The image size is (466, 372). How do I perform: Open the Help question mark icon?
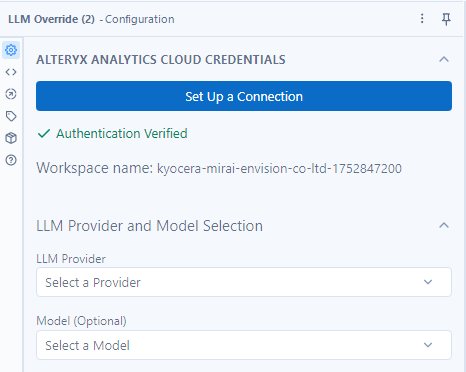11,160
